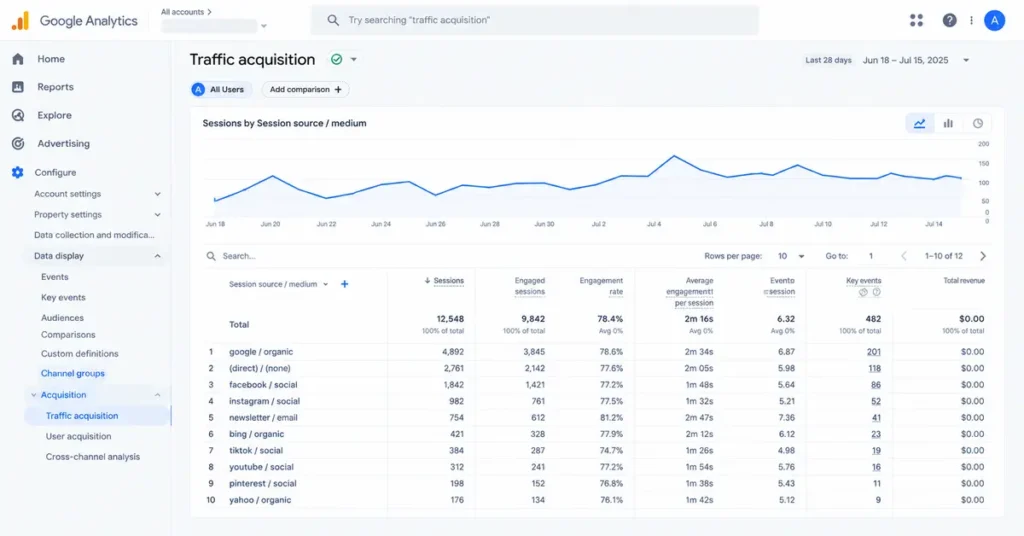Open the account avatar A

(994, 20)
